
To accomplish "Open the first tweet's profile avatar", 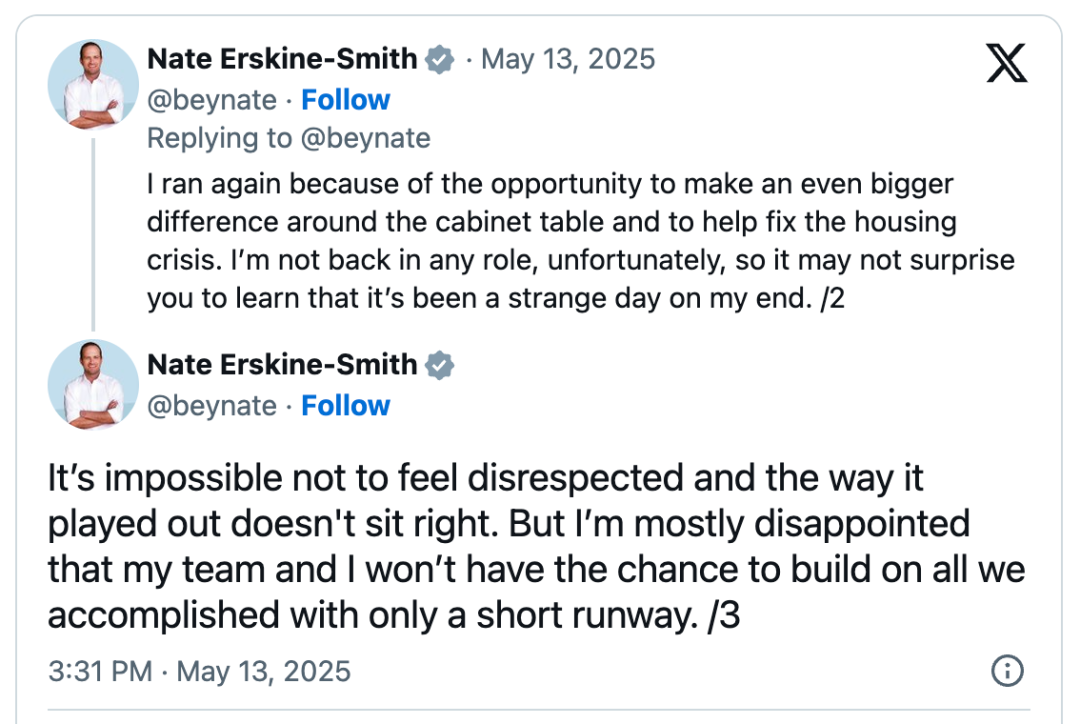I will click(93, 85).
